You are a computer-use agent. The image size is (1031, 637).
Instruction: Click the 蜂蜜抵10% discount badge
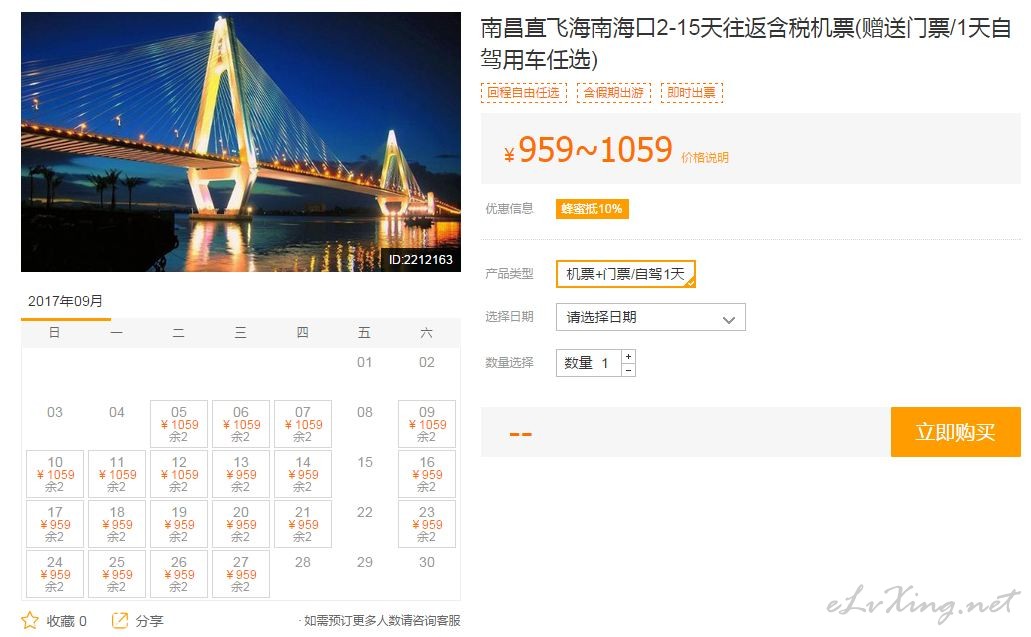(x=592, y=209)
